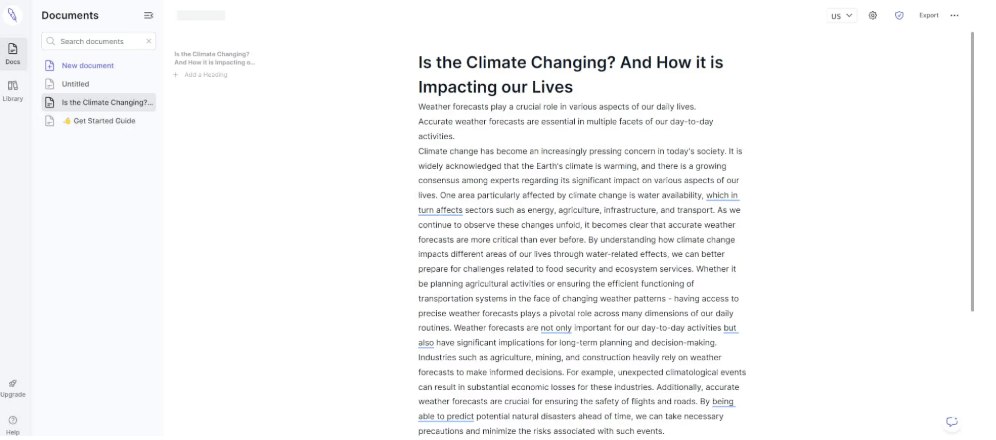Viewport: 996px width, 440px height.
Task: Open the settings gear icon
Action: 873,16
